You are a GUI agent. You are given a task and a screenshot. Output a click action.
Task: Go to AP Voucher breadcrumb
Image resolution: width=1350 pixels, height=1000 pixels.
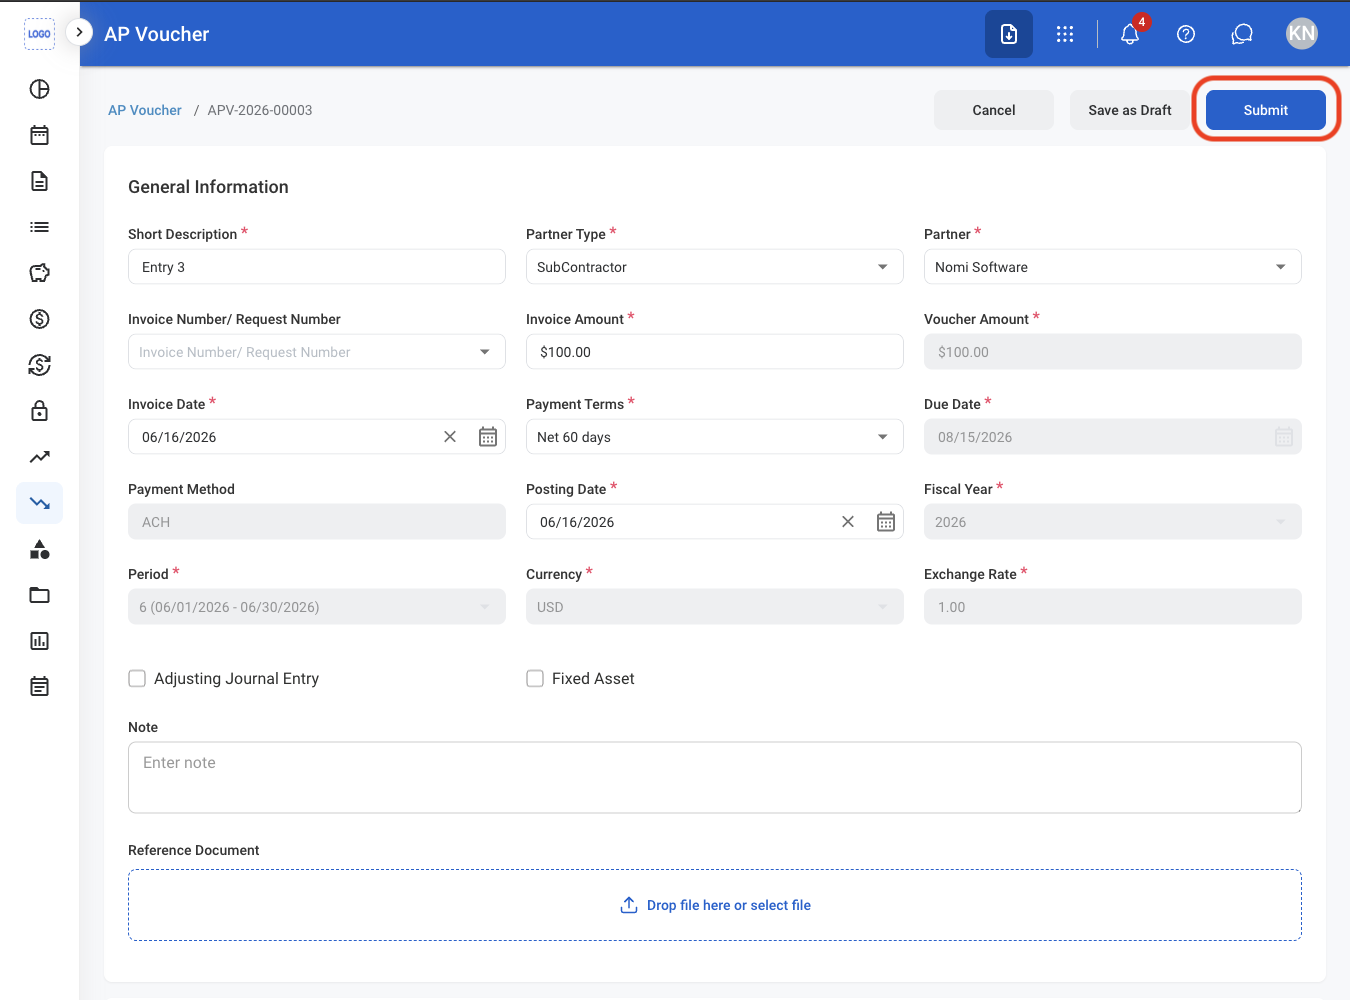[145, 110]
